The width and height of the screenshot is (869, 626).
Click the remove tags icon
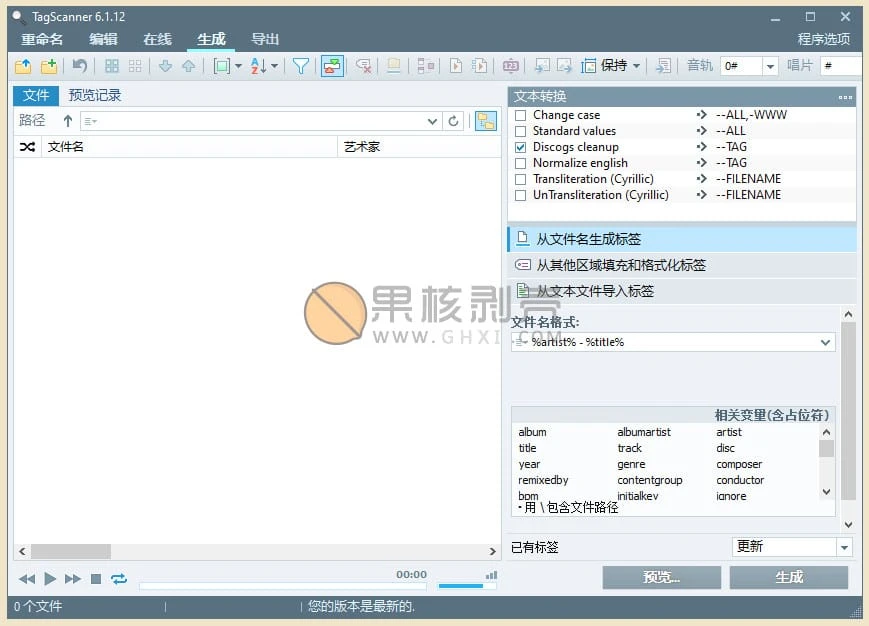(x=364, y=66)
